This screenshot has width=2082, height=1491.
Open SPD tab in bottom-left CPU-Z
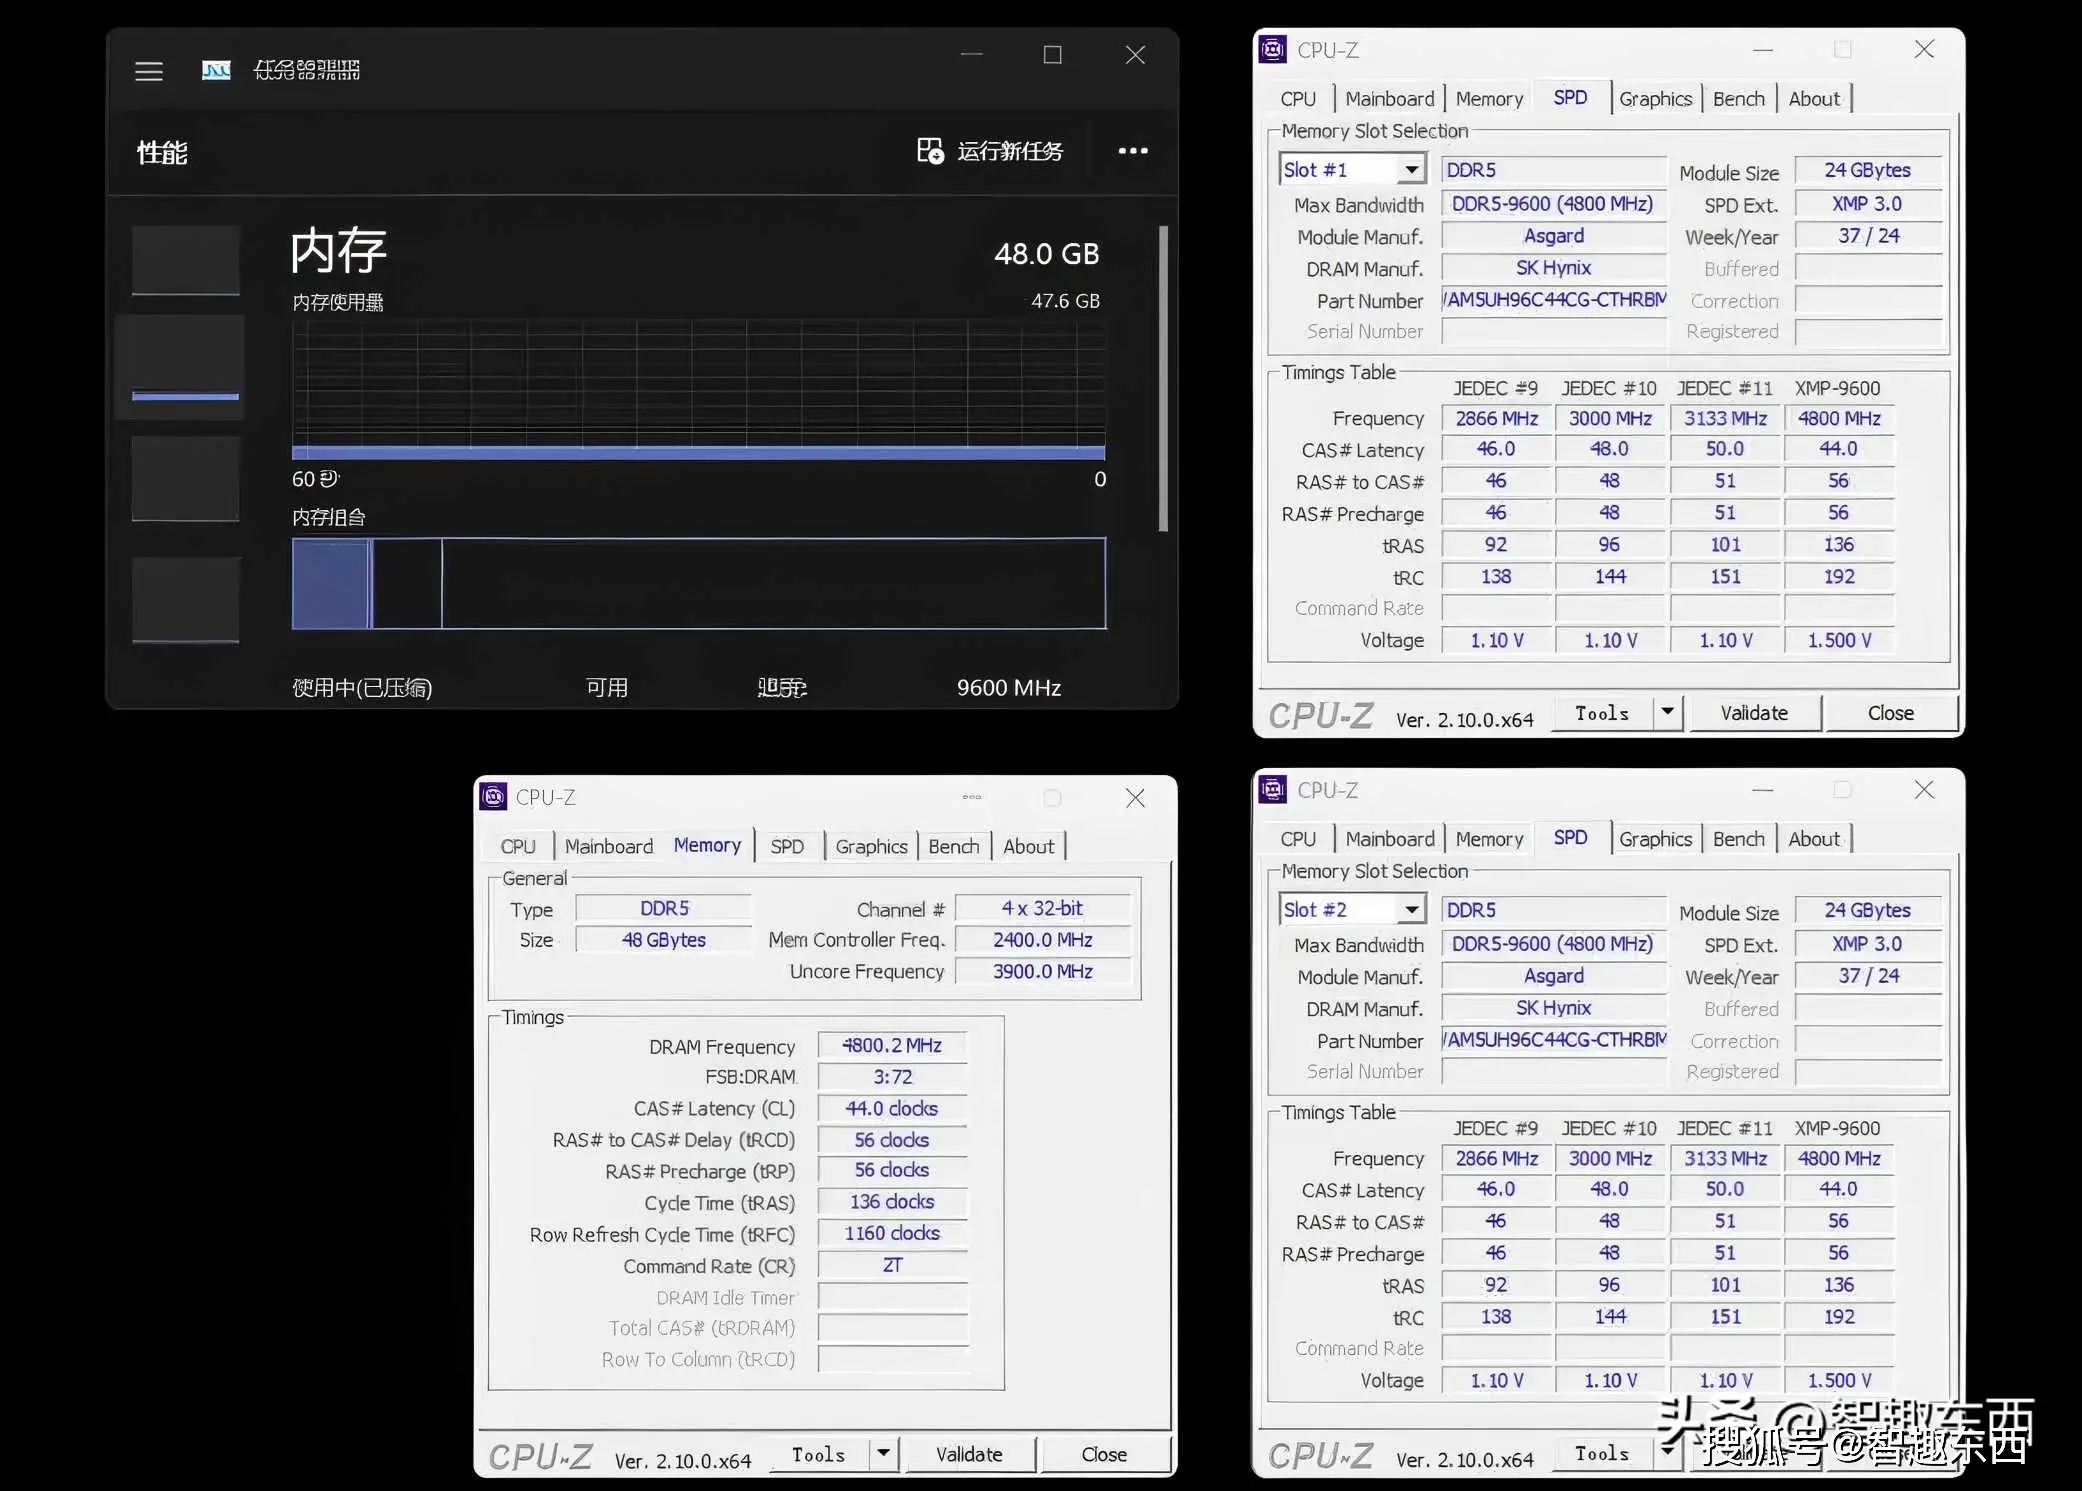788,846
